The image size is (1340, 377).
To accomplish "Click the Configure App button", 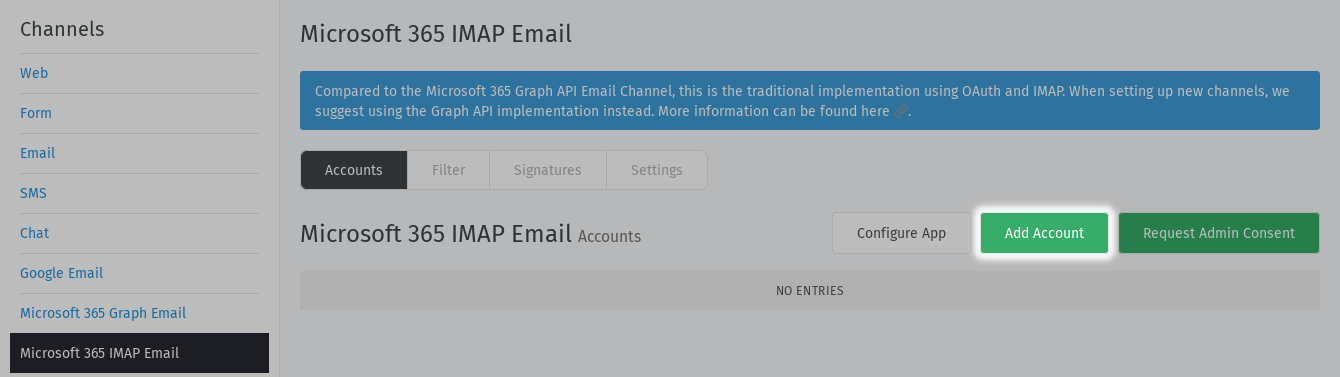I will pyautogui.click(x=901, y=233).
